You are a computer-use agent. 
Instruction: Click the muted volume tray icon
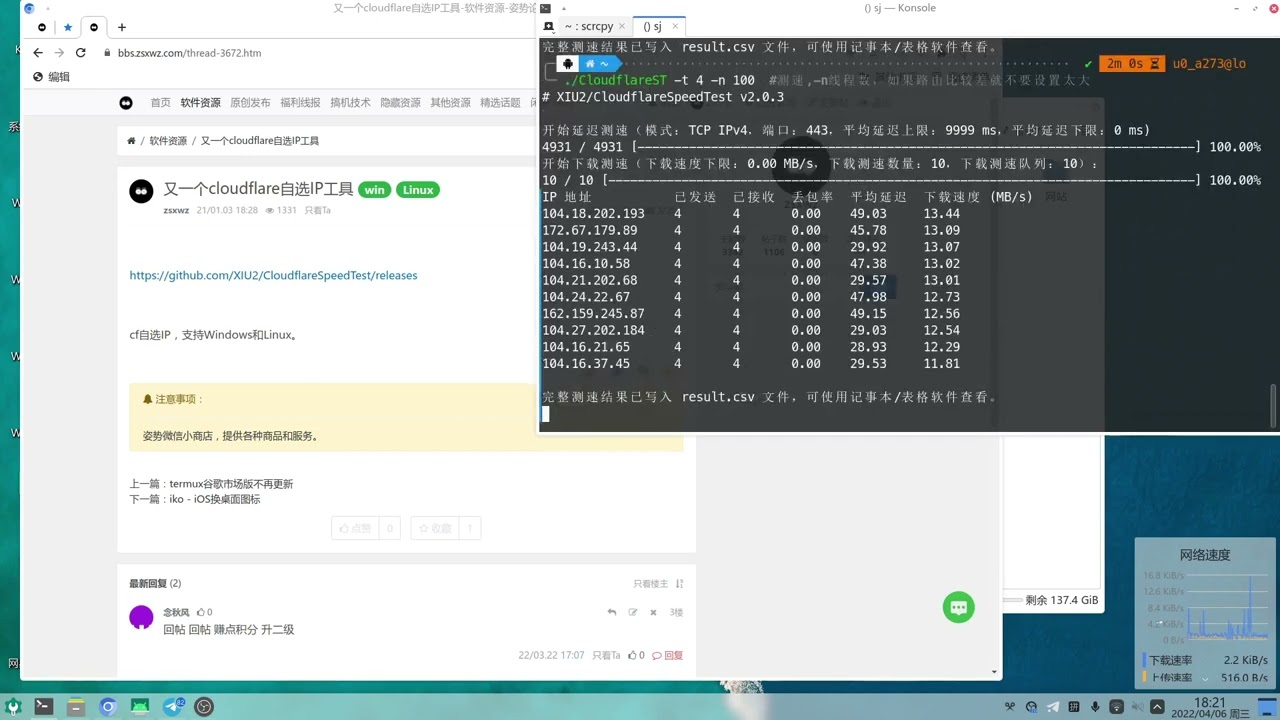click(x=1138, y=707)
